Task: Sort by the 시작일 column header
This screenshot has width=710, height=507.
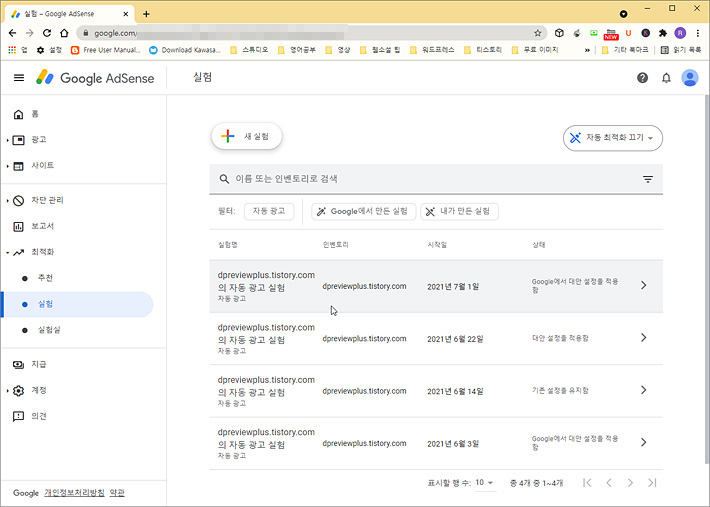Action: [x=437, y=245]
